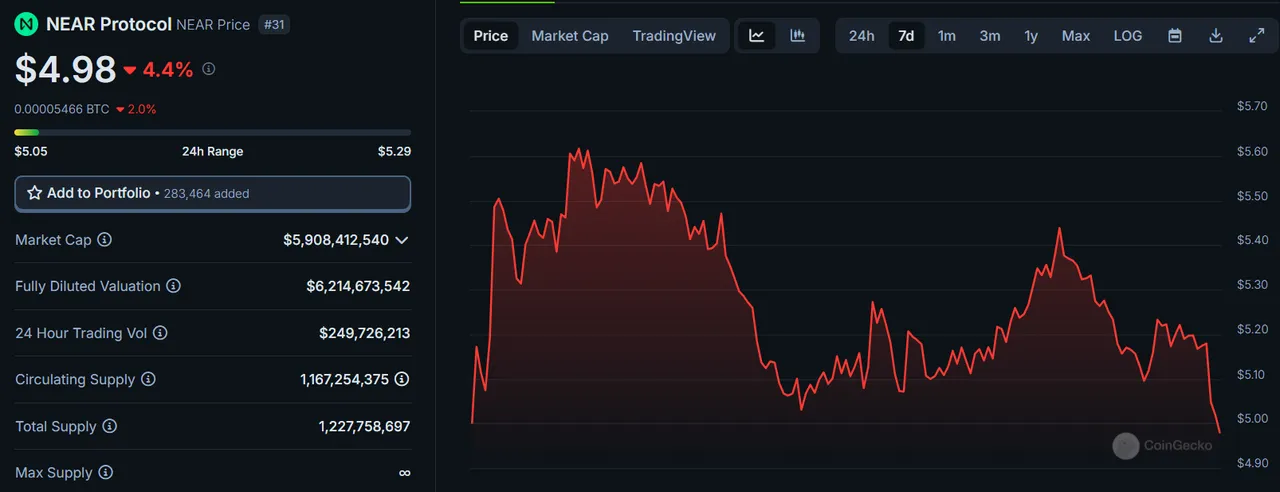This screenshot has width=1280, height=492.
Task: Click the star icon in Add to Portfolio
Action: click(x=34, y=193)
